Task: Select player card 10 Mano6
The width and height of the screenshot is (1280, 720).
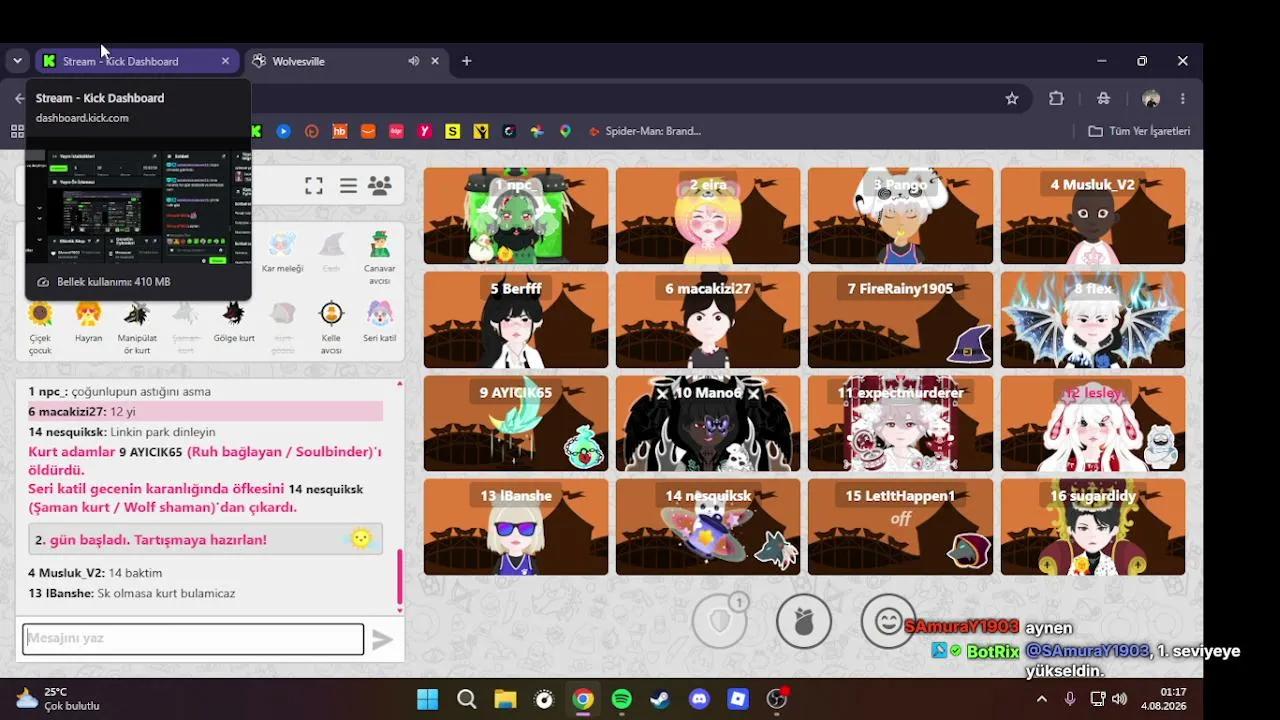Action: (708, 423)
